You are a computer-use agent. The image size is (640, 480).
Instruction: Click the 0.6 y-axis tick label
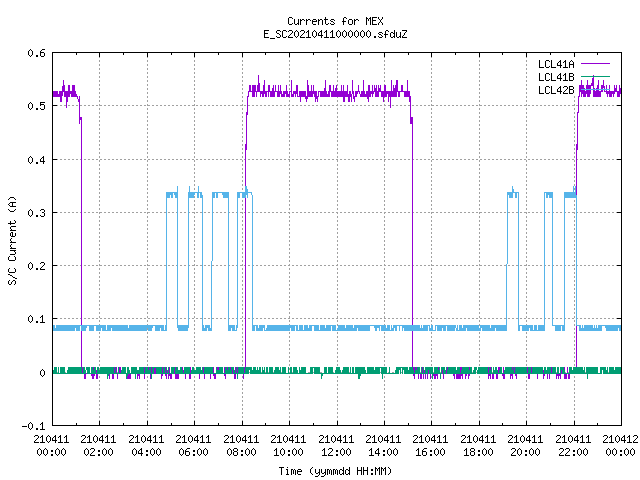click(36, 53)
